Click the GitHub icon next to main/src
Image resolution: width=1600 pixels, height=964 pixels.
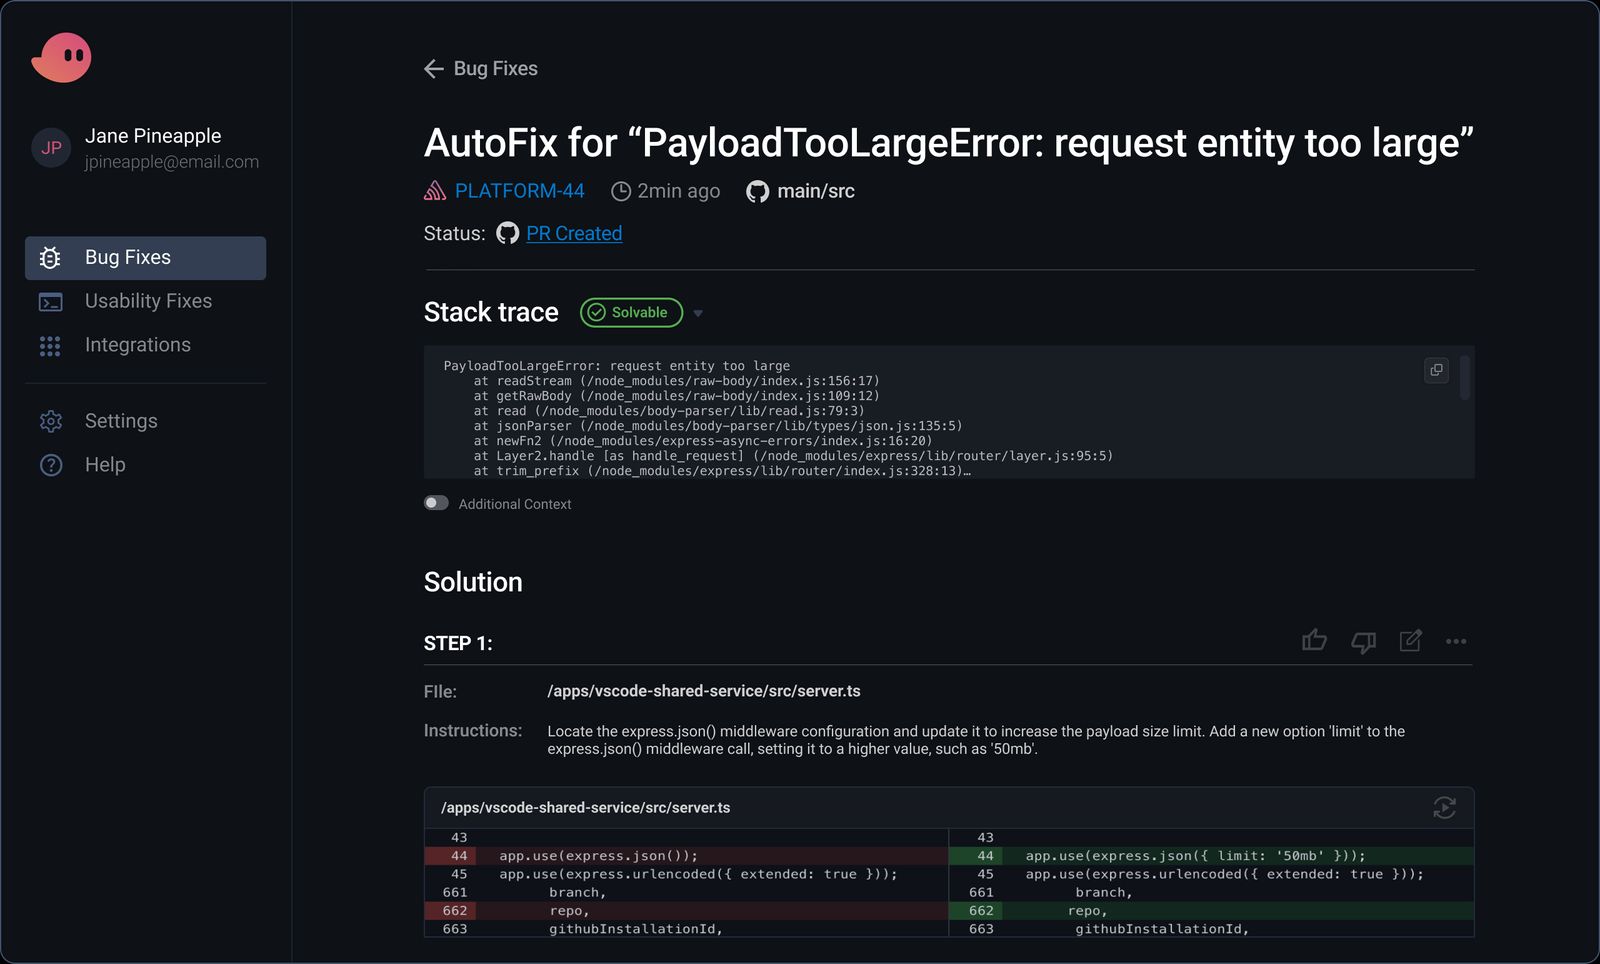(757, 190)
